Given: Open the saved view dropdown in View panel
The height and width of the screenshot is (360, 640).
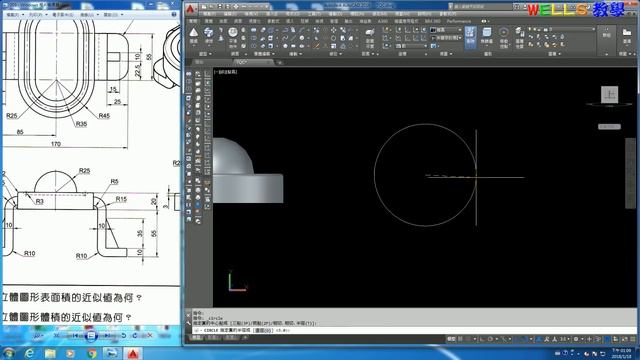Looking at the screenshot, I should tap(446, 38).
